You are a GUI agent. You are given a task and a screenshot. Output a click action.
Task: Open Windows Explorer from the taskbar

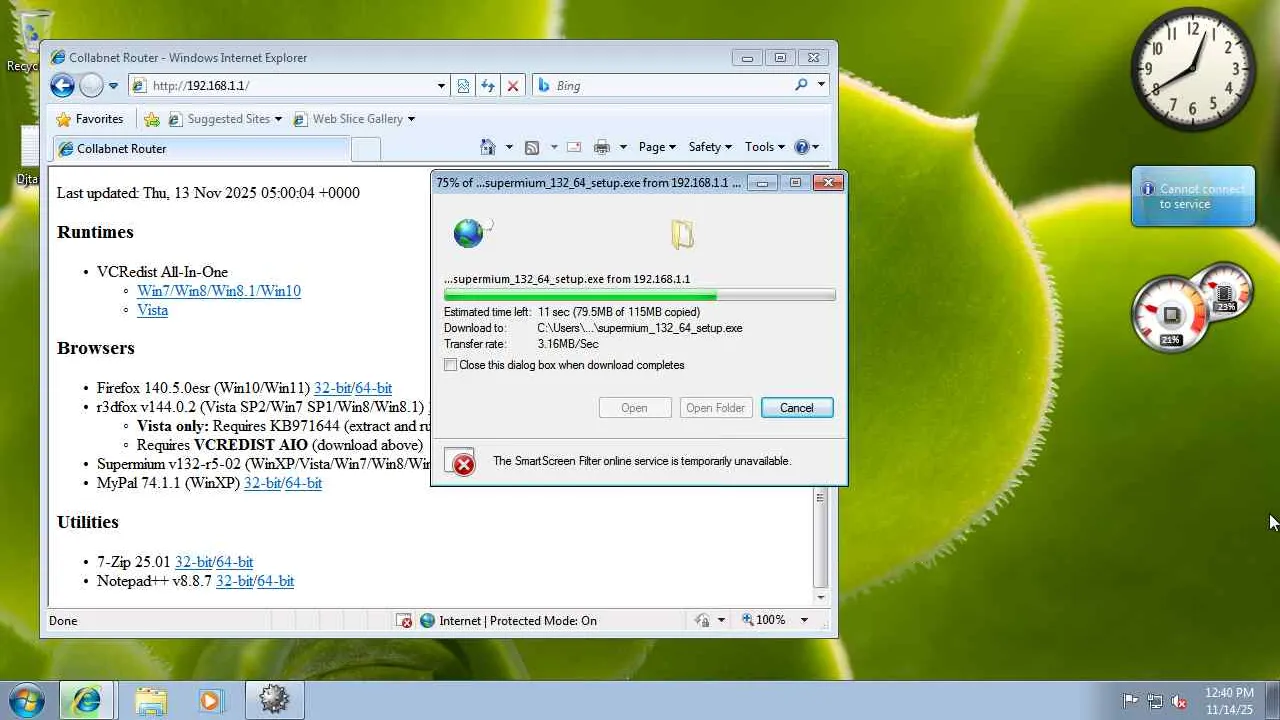pos(150,700)
